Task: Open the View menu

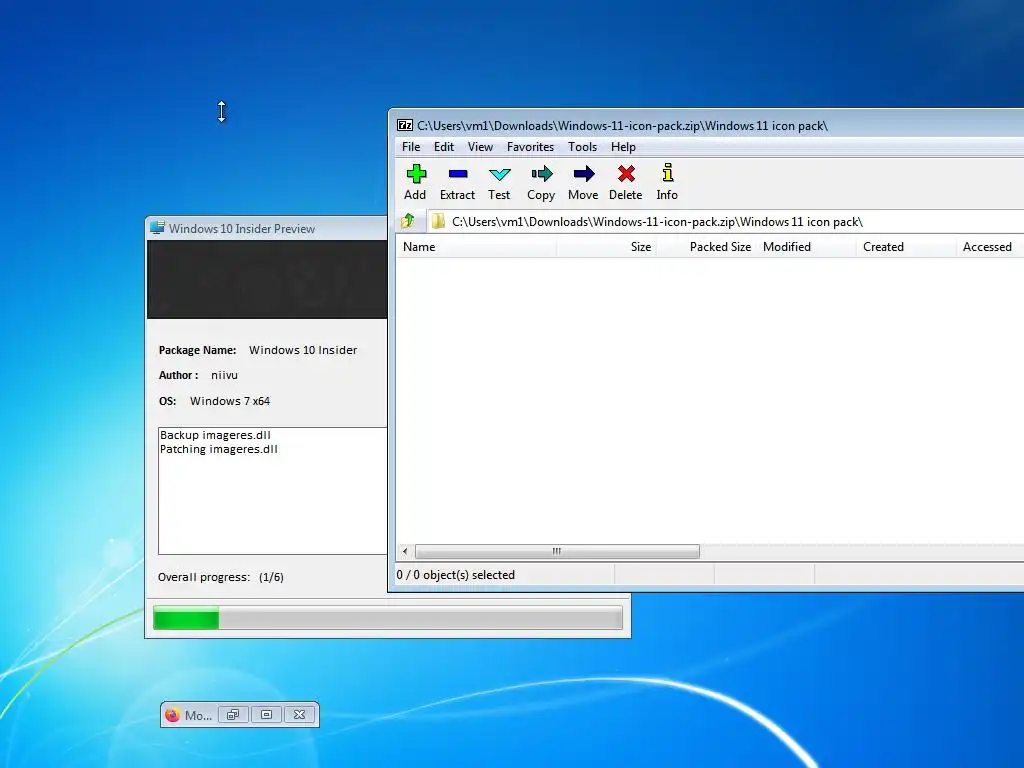Action: click(x=480, y=147)
